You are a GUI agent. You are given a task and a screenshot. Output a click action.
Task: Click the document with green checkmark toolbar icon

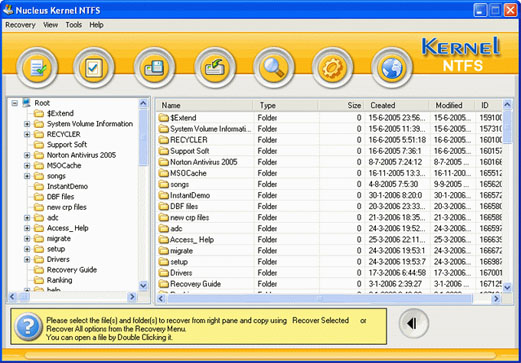click(37, 68)
